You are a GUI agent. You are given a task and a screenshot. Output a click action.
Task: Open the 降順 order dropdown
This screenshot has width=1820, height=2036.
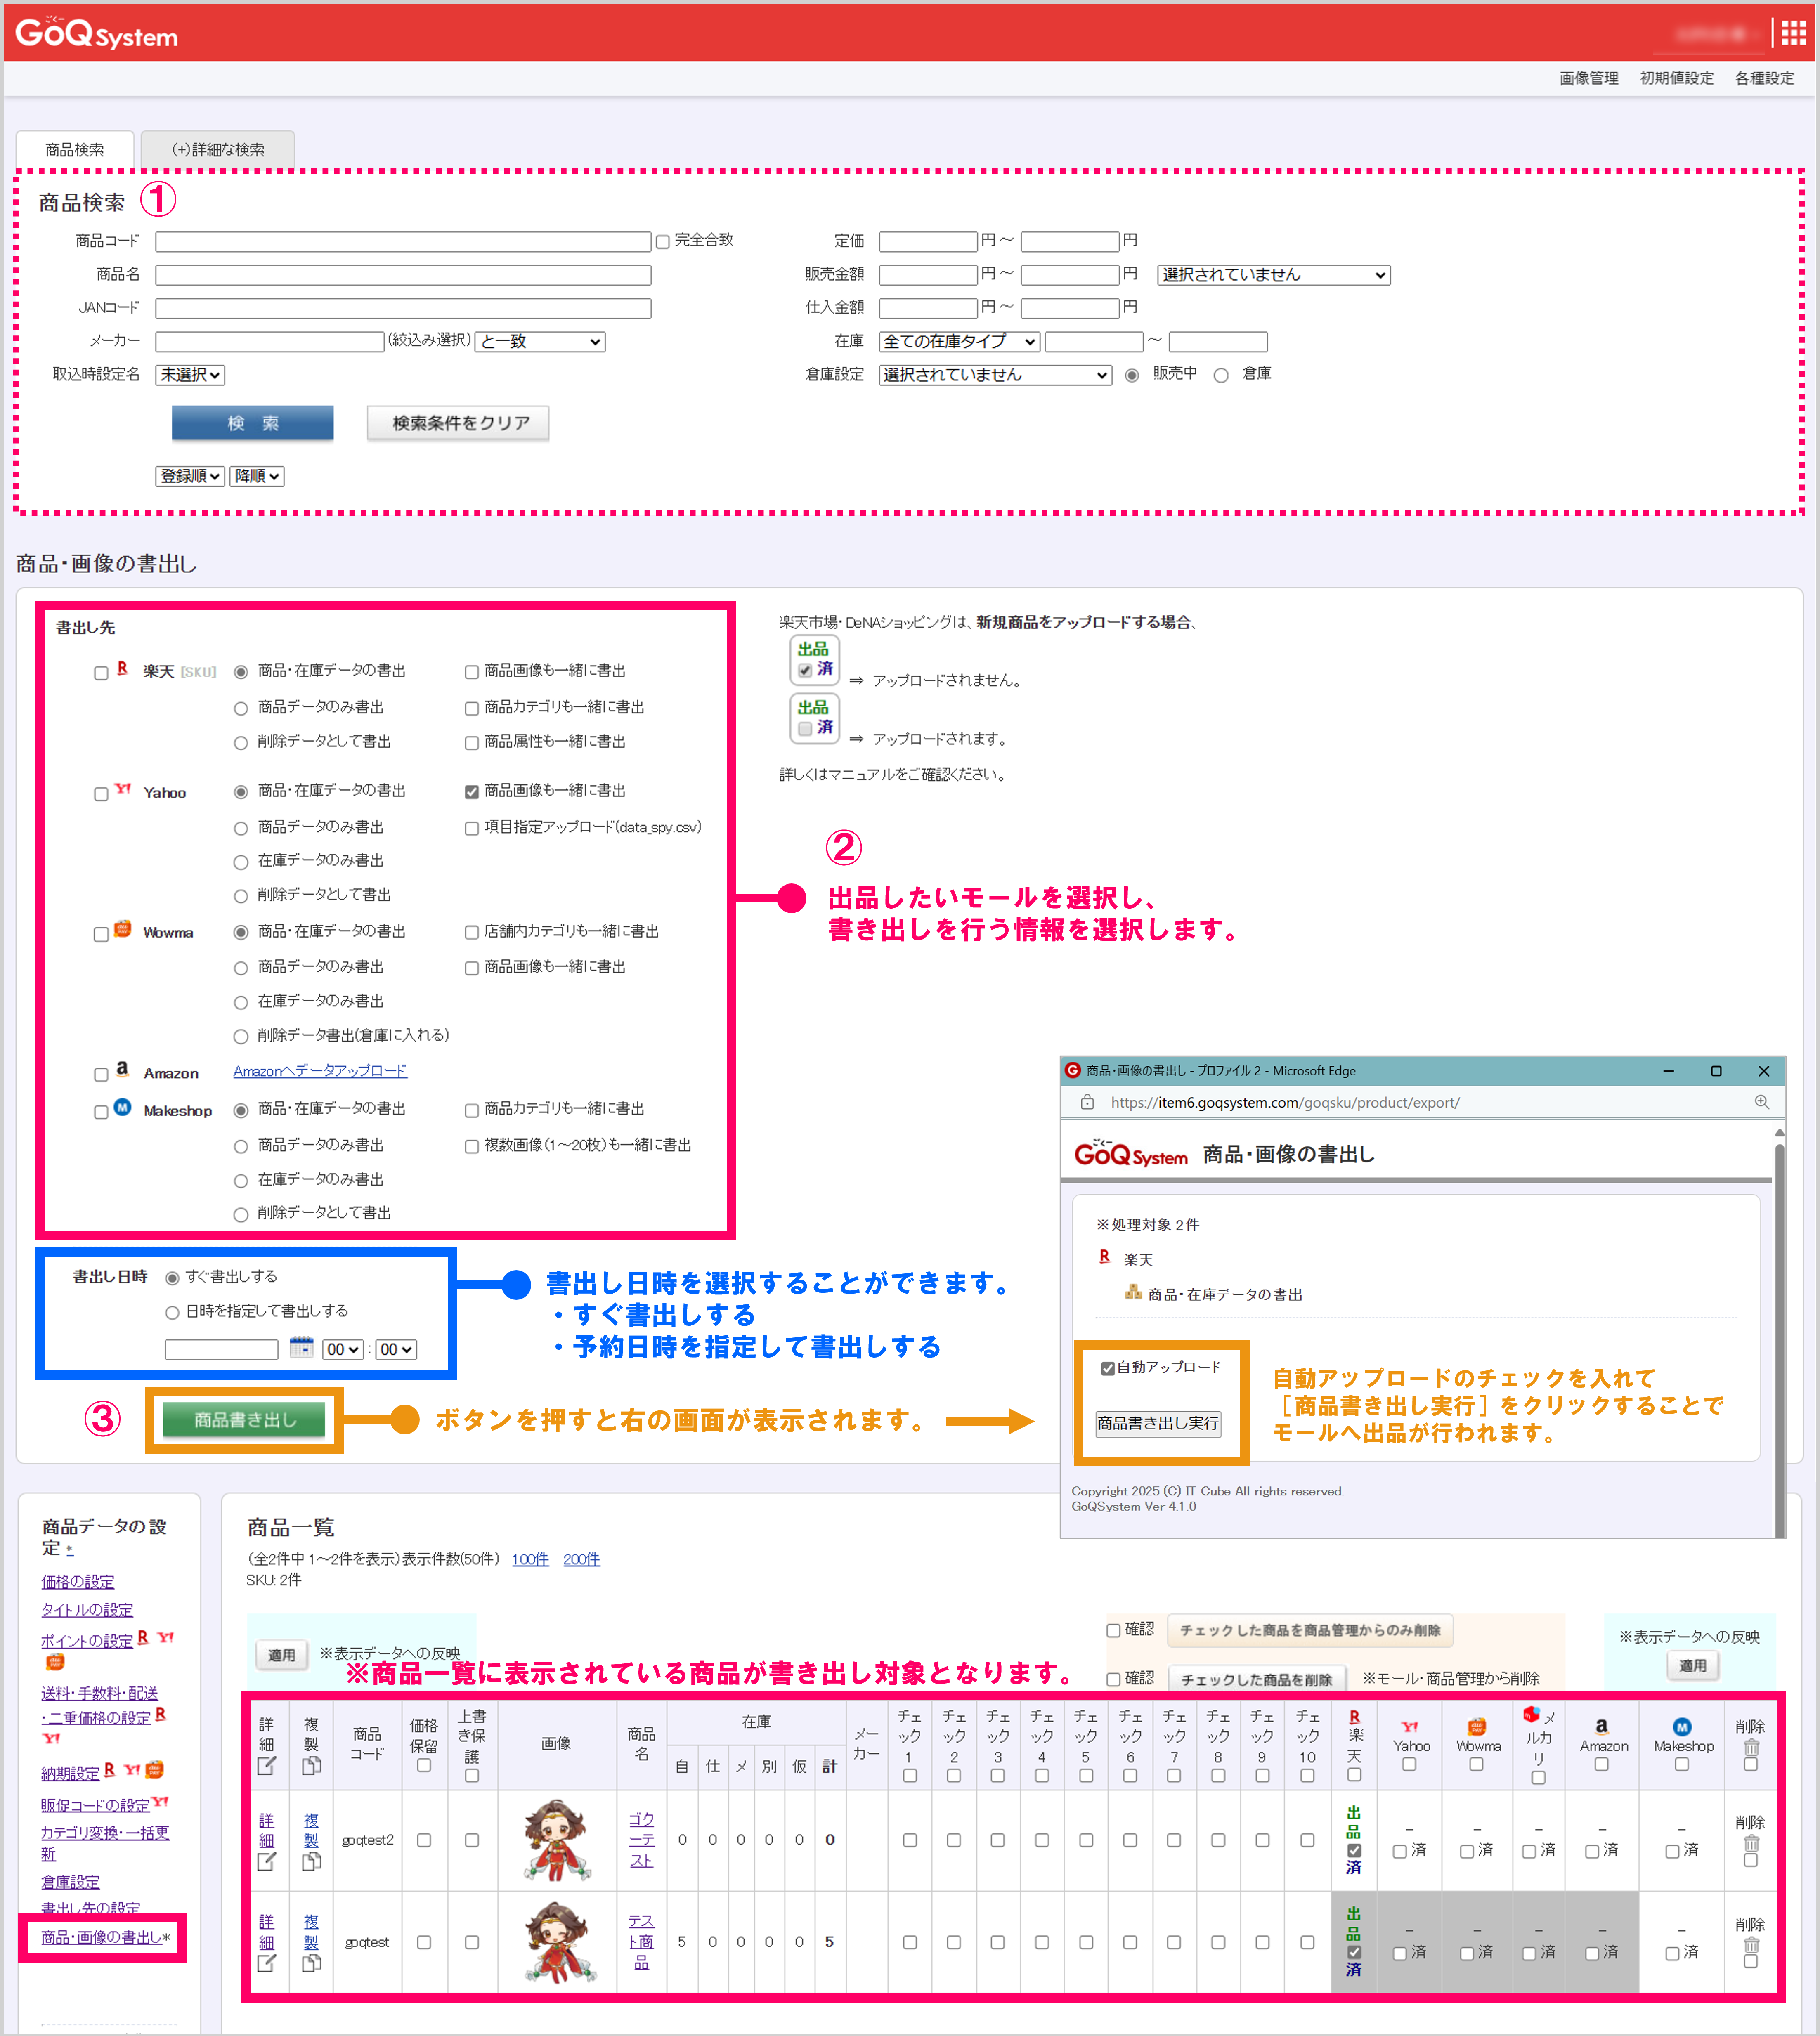(x=257, y=476)
